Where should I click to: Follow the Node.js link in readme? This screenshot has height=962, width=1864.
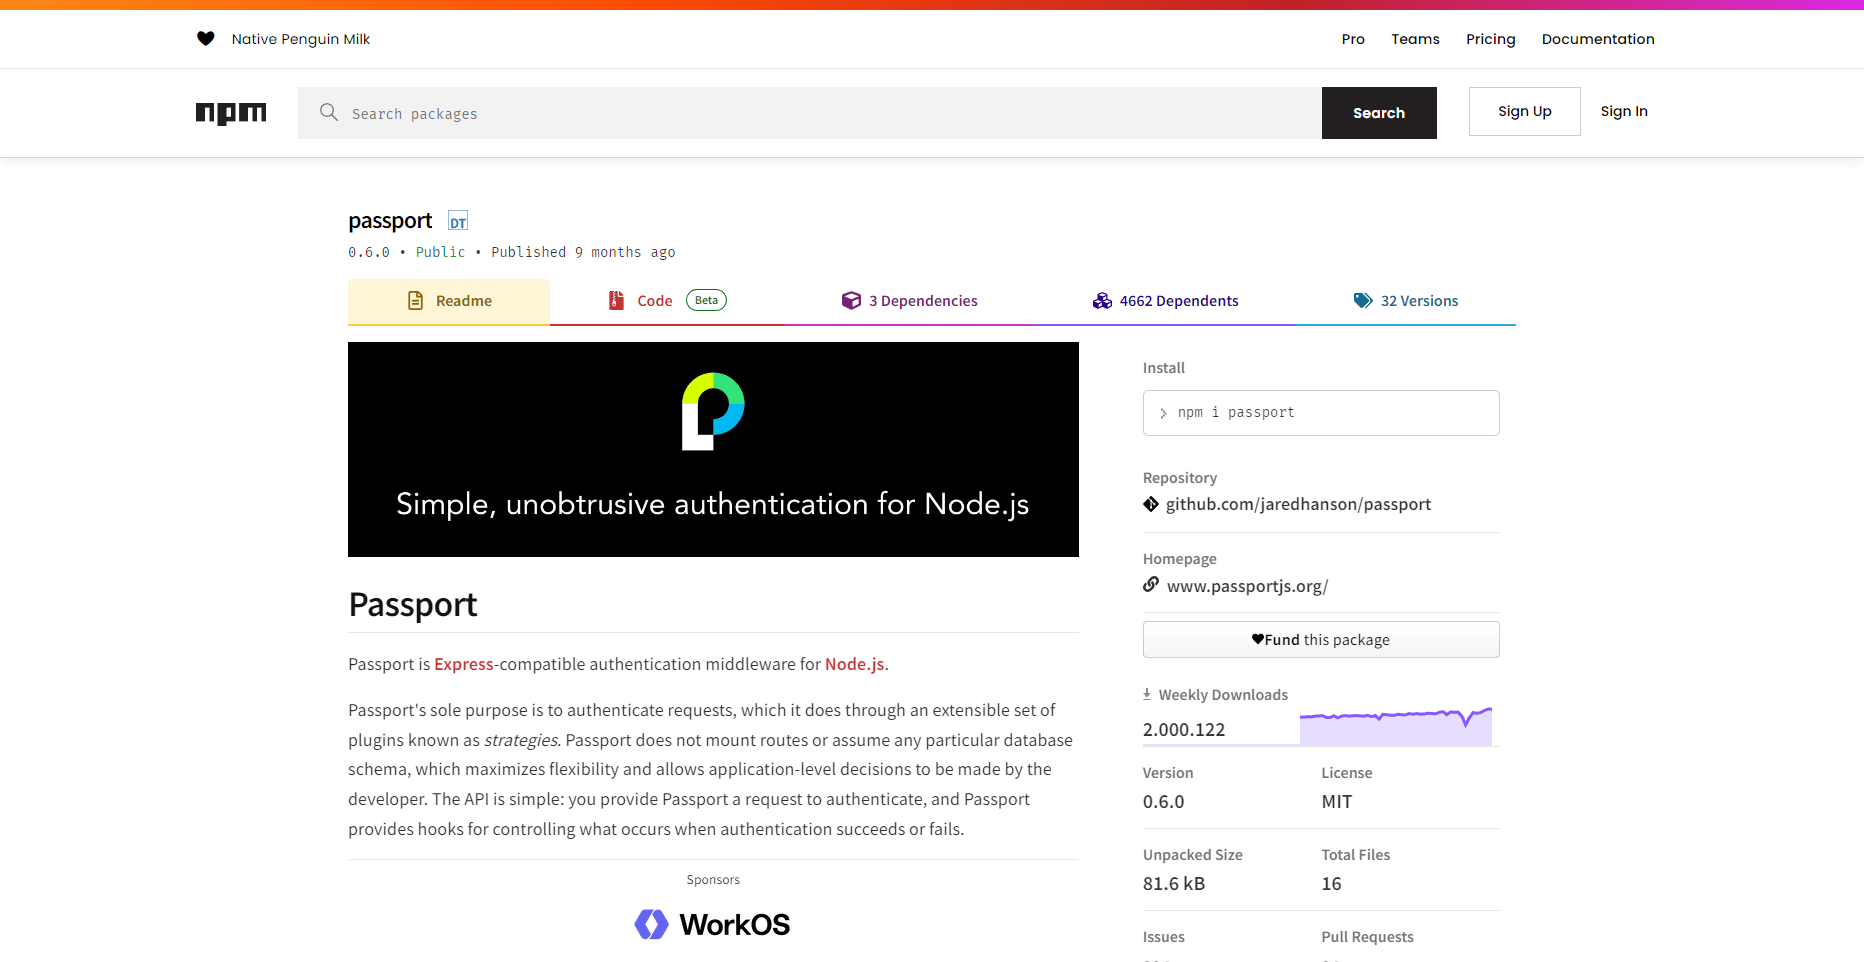tap(854, 664)
